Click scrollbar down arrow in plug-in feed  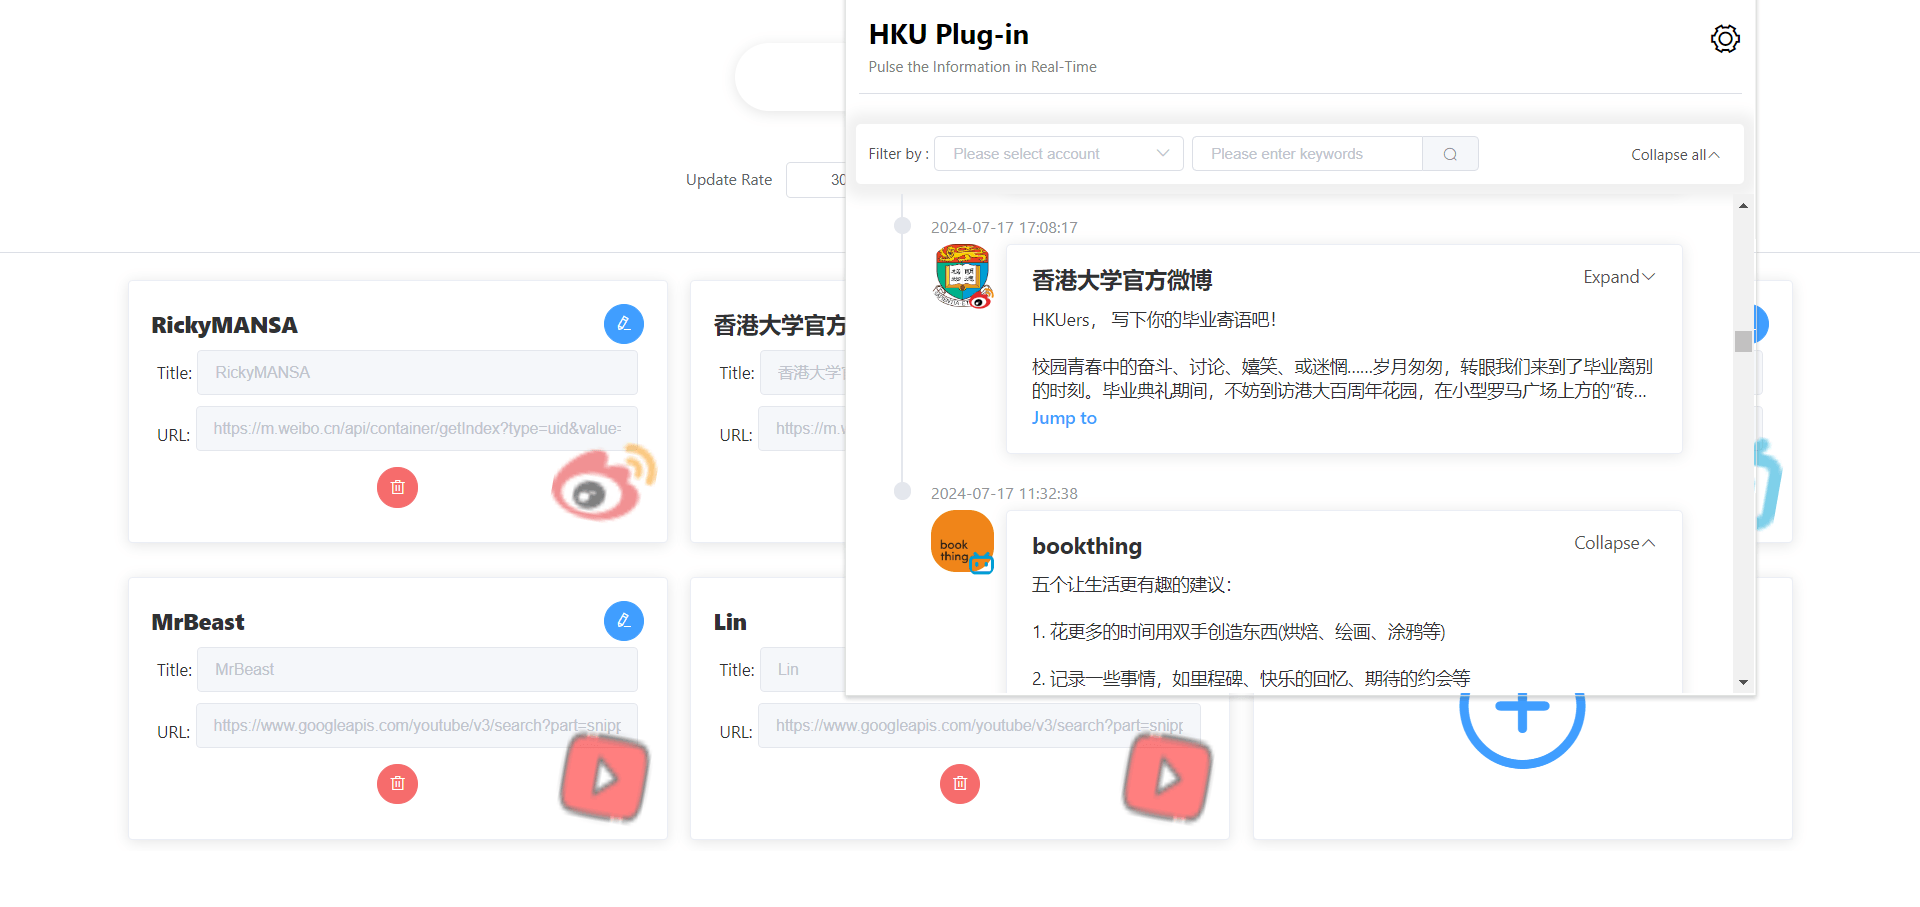pyautogui.click(x=1743, y=682)
